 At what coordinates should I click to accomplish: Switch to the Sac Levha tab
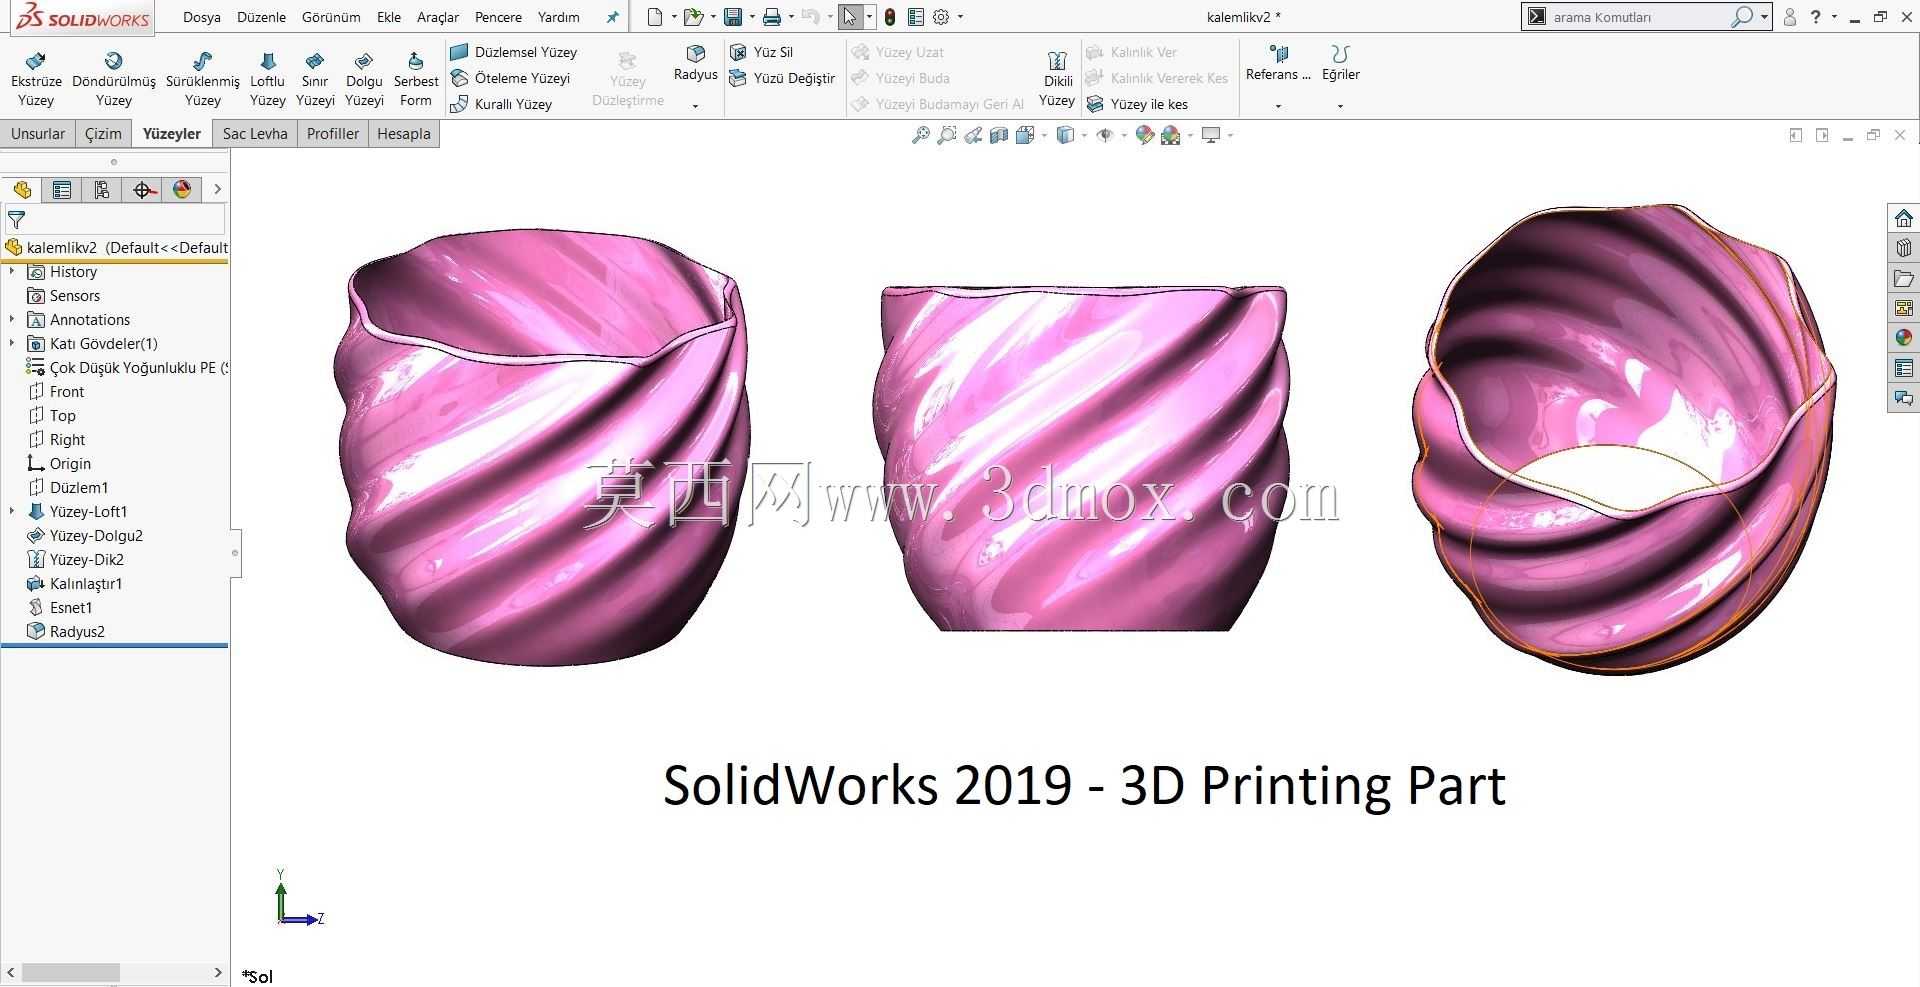tap(255, 134)
